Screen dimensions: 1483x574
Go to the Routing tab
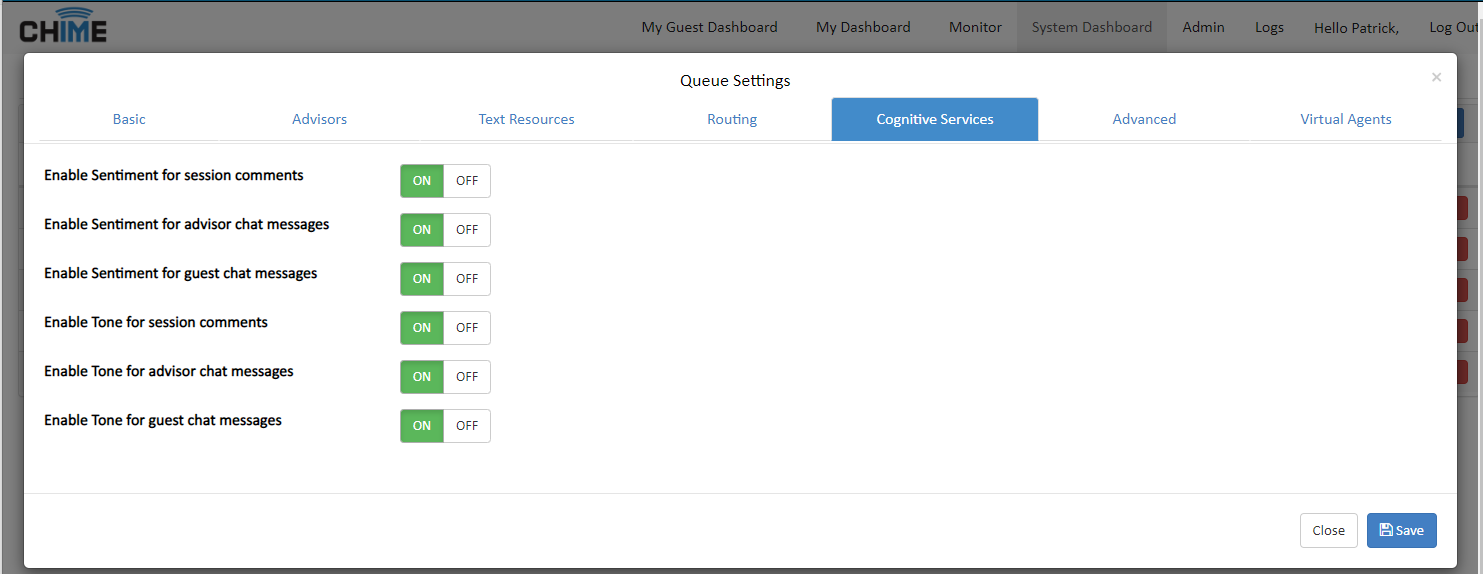(732, 119)
